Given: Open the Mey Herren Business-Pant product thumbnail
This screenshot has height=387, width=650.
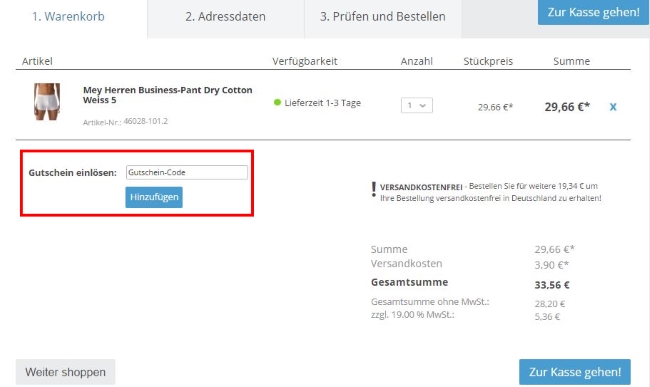Looking at the screenshot, I should (x=47, y=102).
